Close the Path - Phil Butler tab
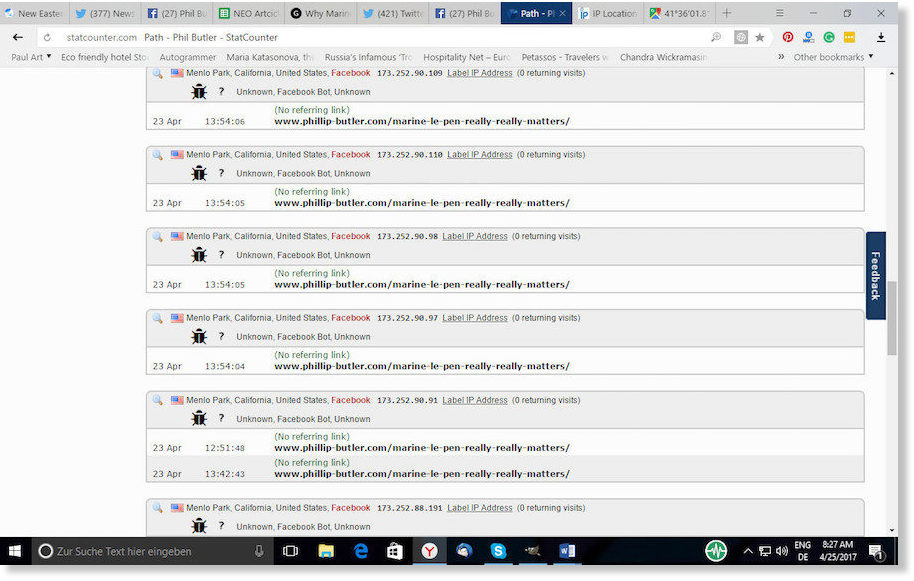The image size is (914, 581). tap(563, 13)
